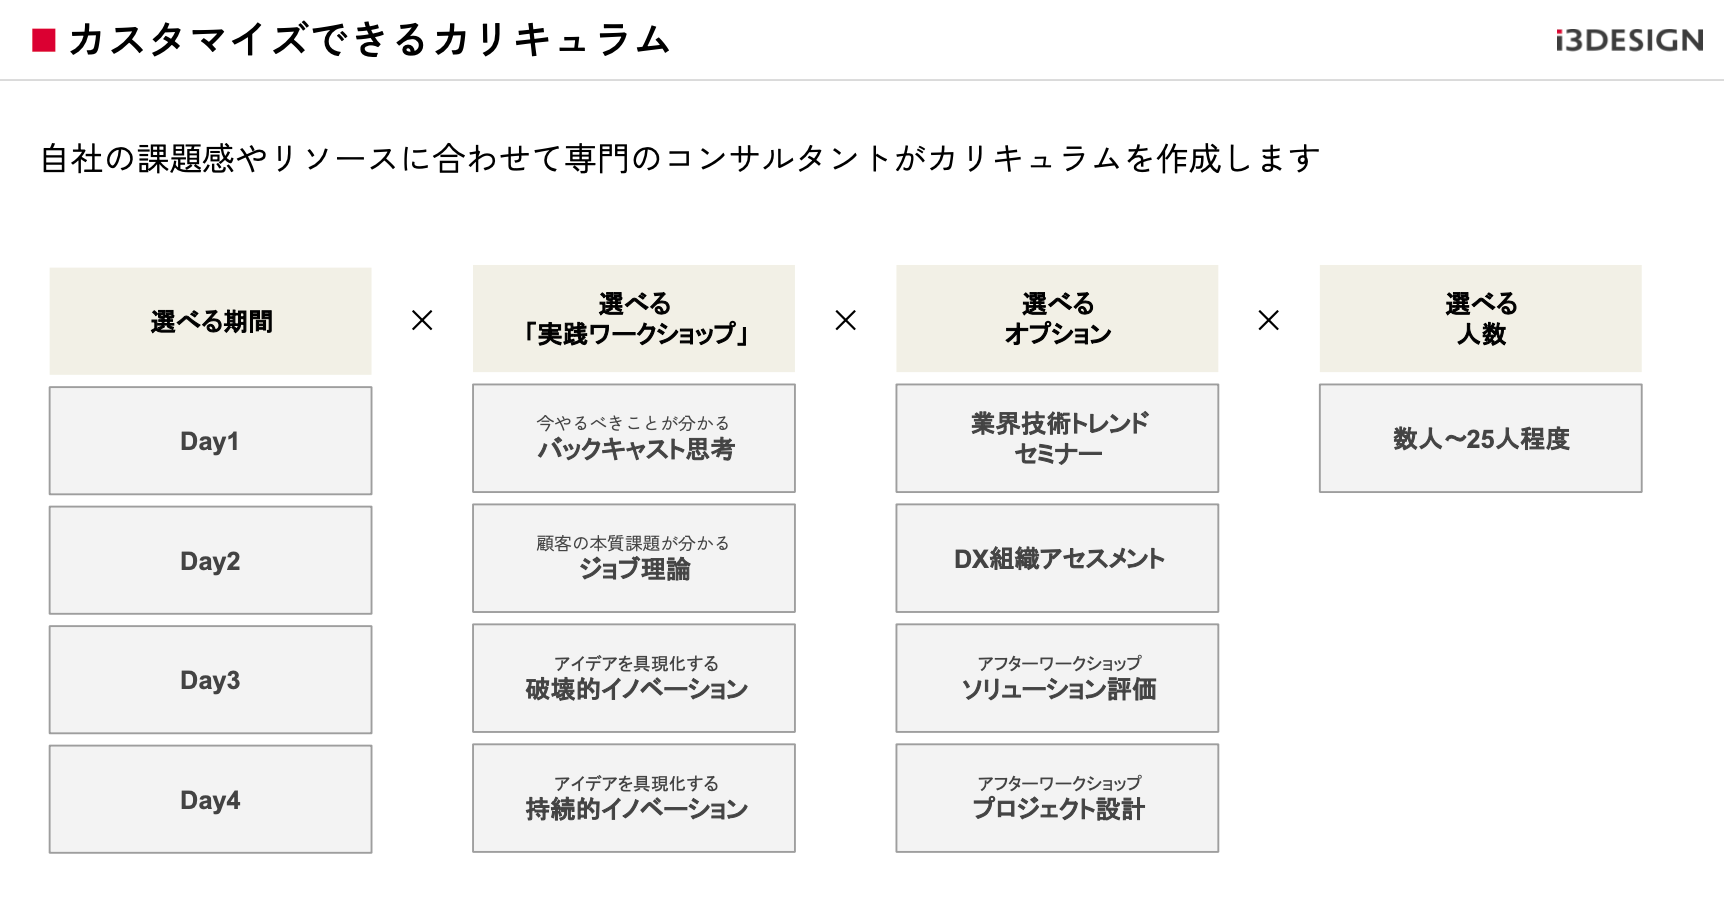
Task: Pick the 持続的イノベーション workshop
Action: pyautogui.click(x=634, y=798)
